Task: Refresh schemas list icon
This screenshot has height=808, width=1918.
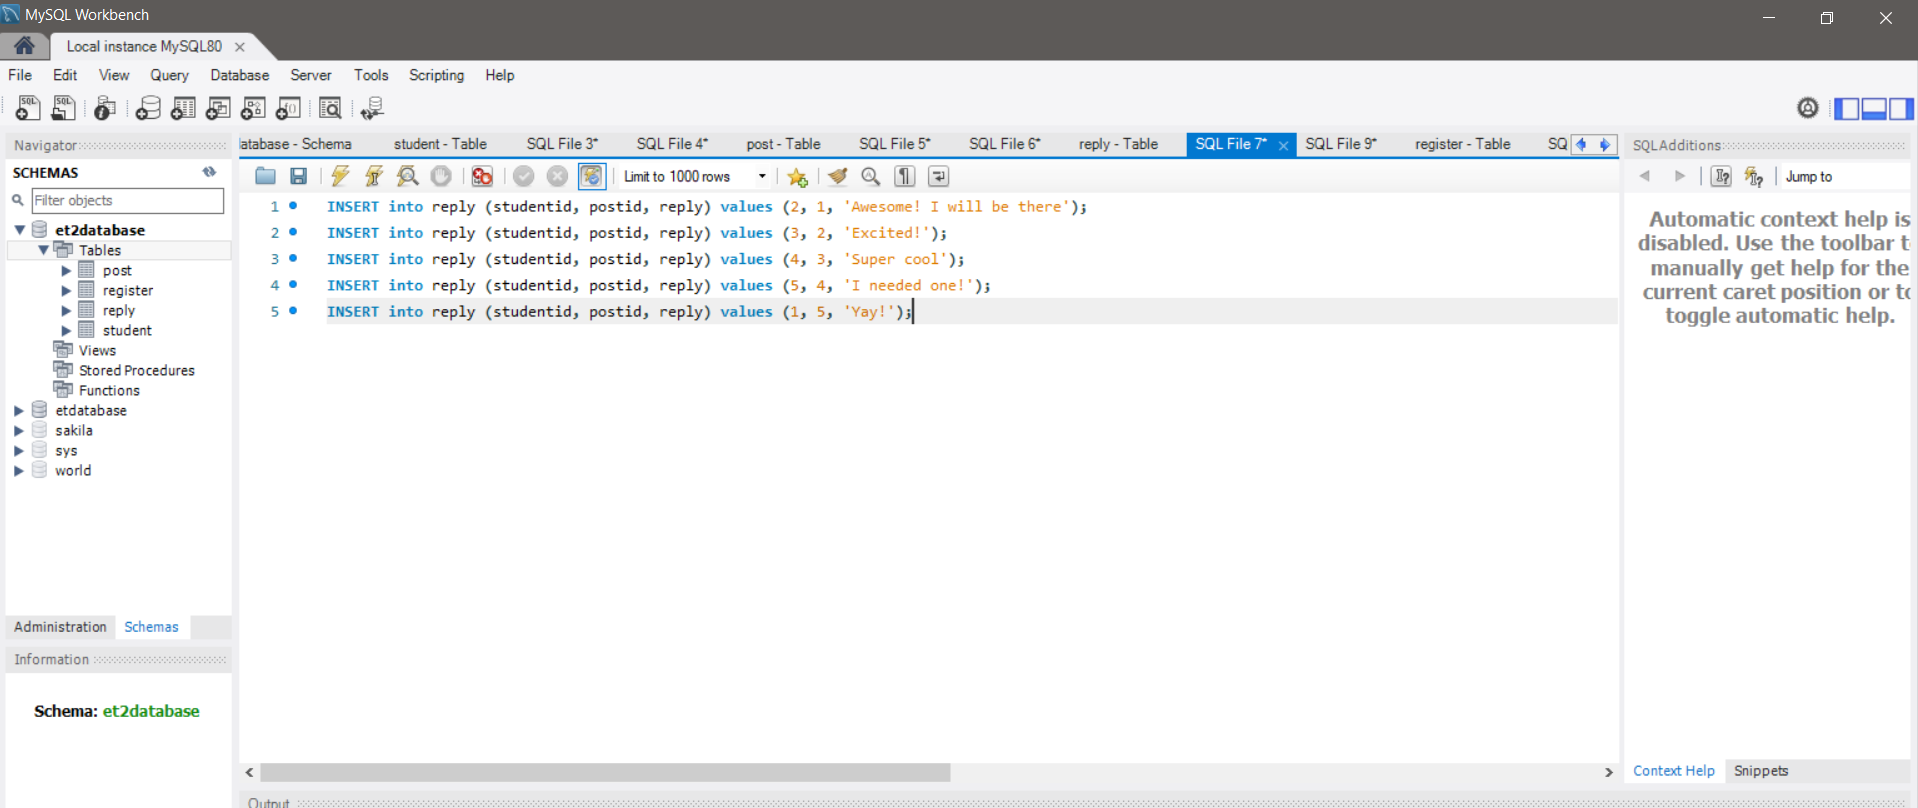Action: point(209,172)
